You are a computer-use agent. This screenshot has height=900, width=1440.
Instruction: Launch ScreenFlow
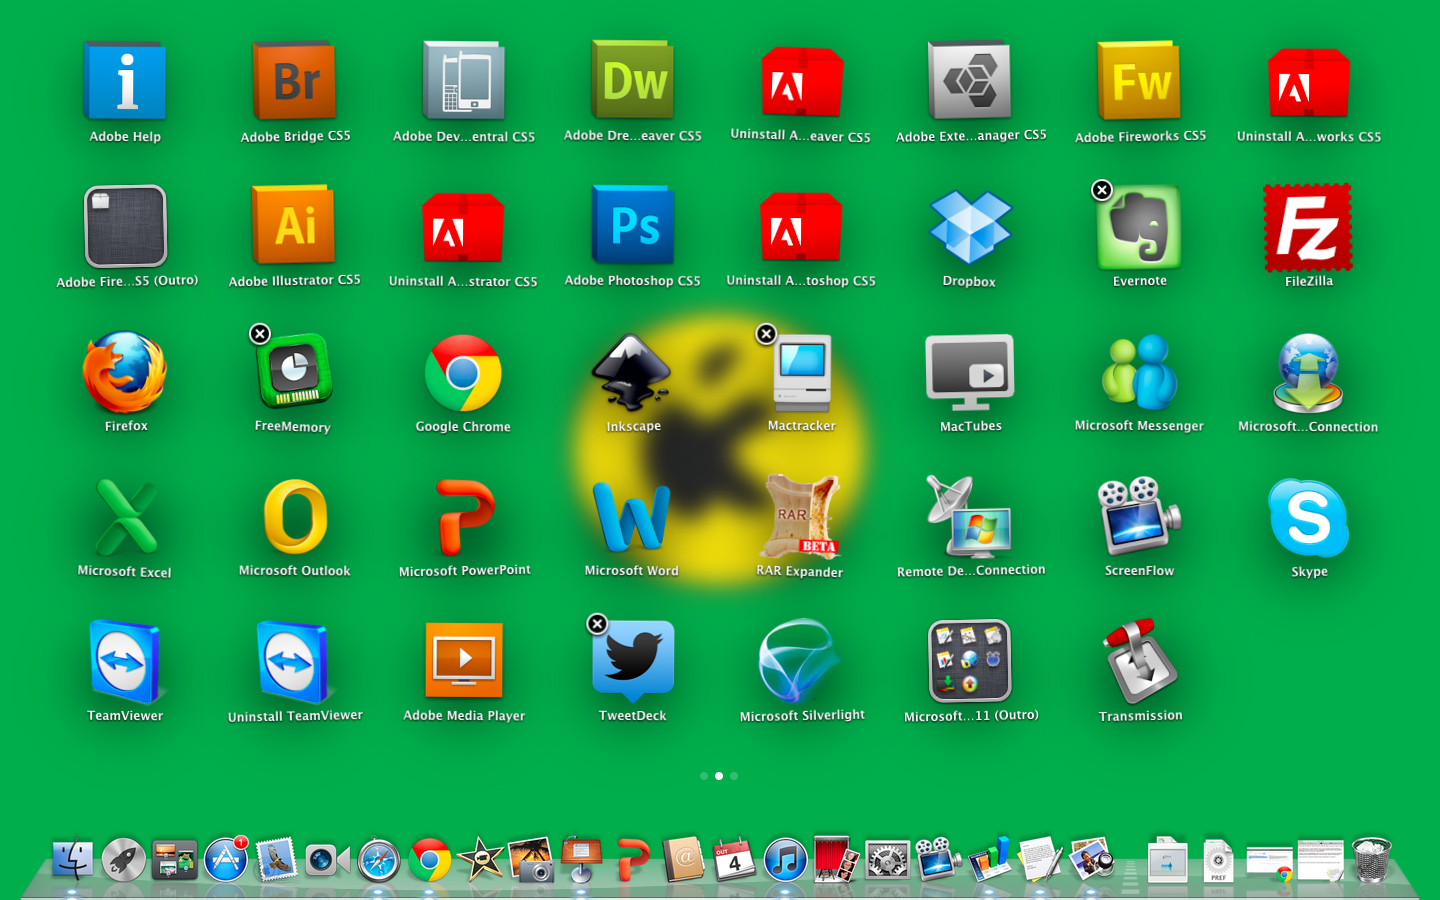[x=1139, y=518]
